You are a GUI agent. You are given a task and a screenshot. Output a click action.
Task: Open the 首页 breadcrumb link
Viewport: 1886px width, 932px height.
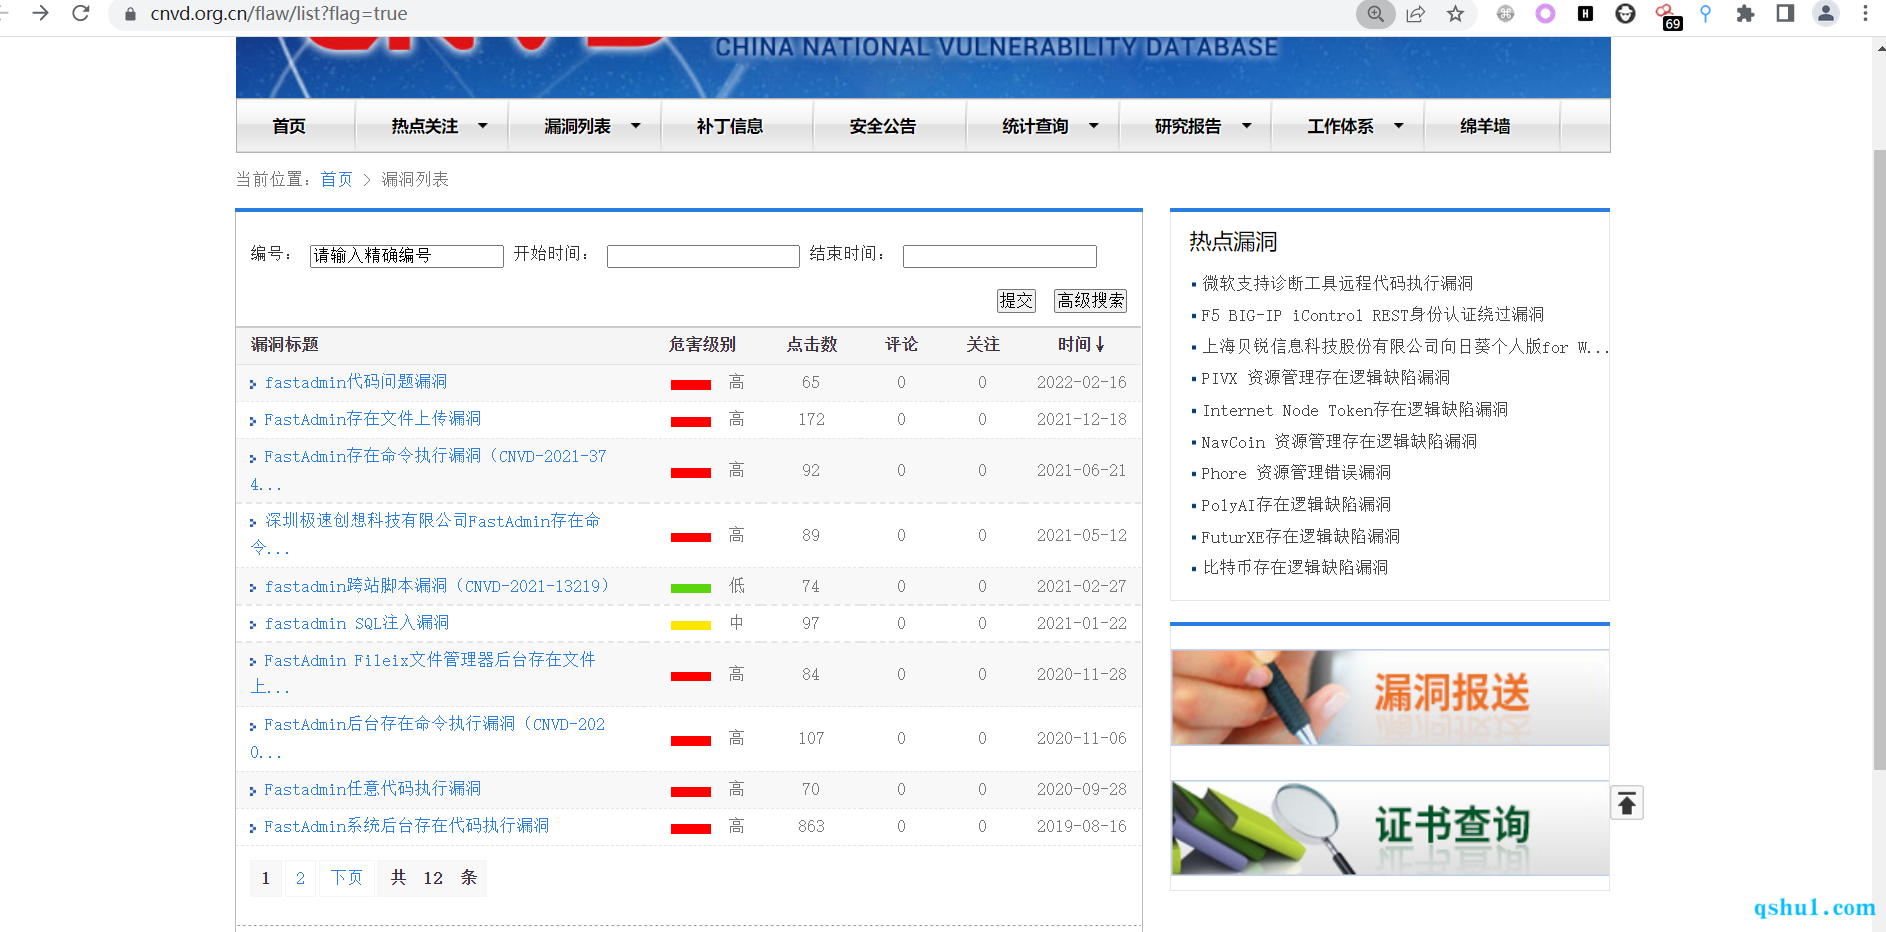pos(336,179)
